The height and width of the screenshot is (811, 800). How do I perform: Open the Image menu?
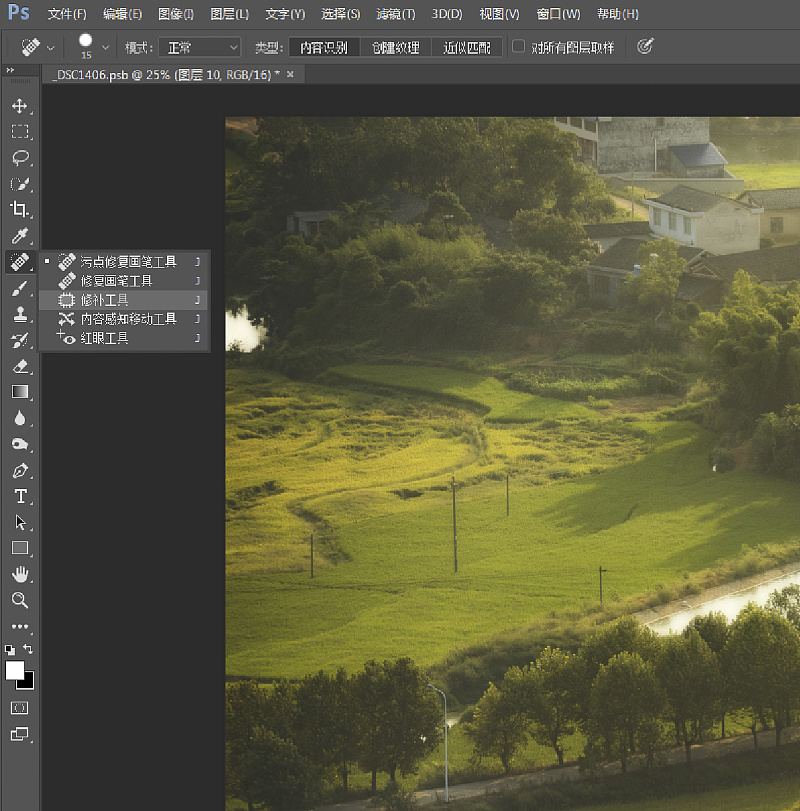tap(176, 14)
